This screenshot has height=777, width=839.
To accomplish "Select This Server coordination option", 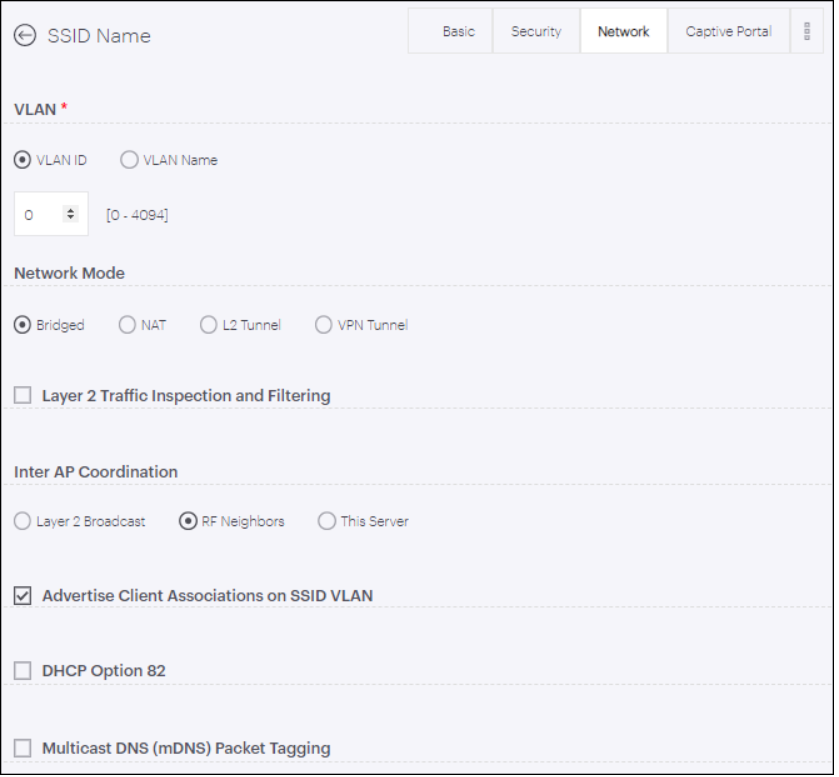I will point(327,520).
